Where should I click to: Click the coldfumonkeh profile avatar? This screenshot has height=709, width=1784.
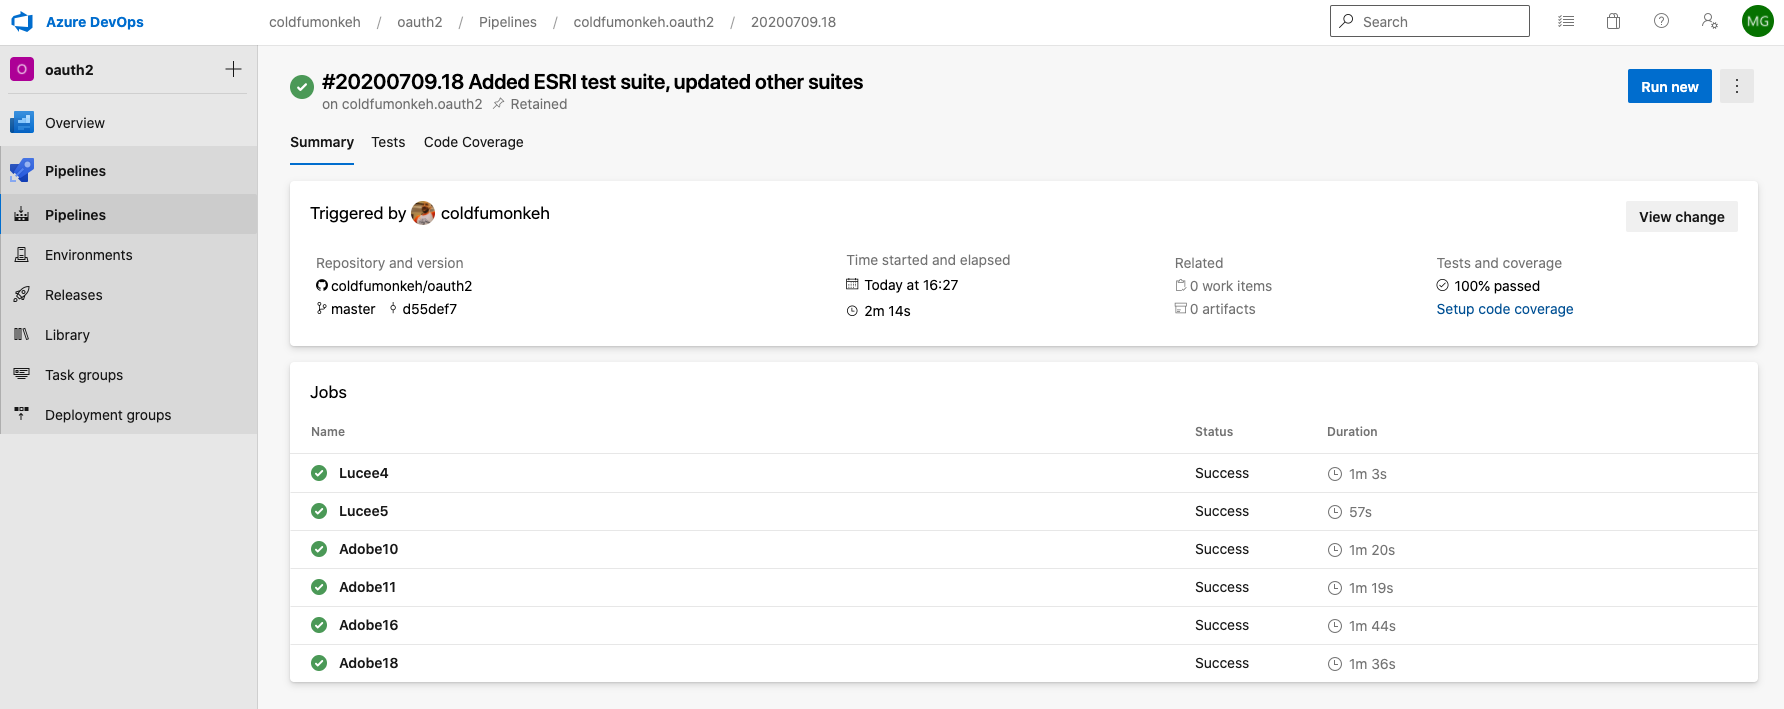point(424,213)
